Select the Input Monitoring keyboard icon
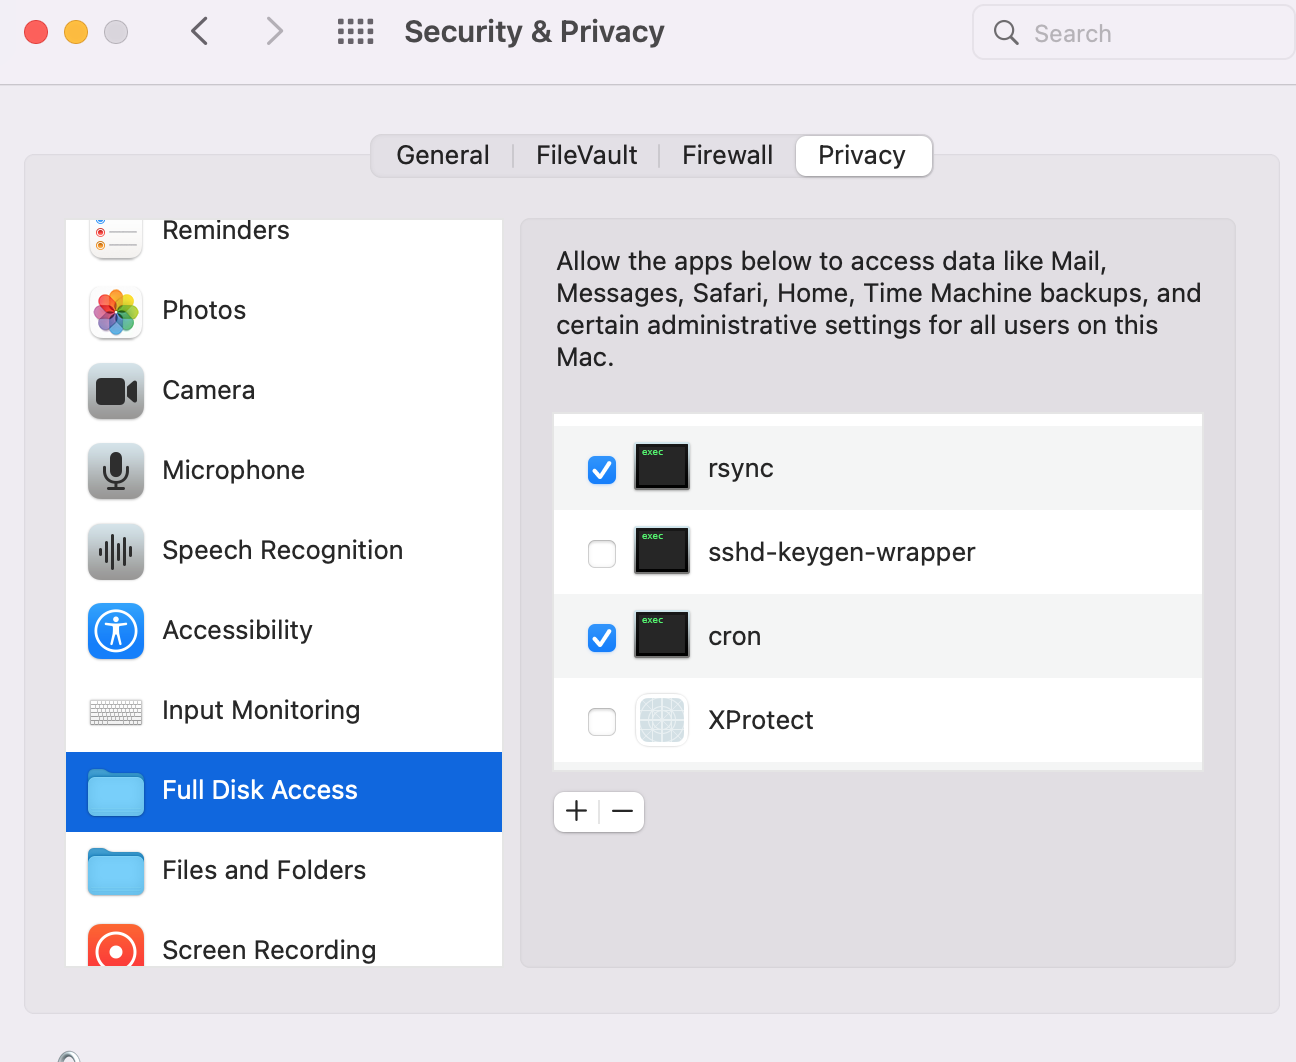1296x1062 pixels. (116, 711)
